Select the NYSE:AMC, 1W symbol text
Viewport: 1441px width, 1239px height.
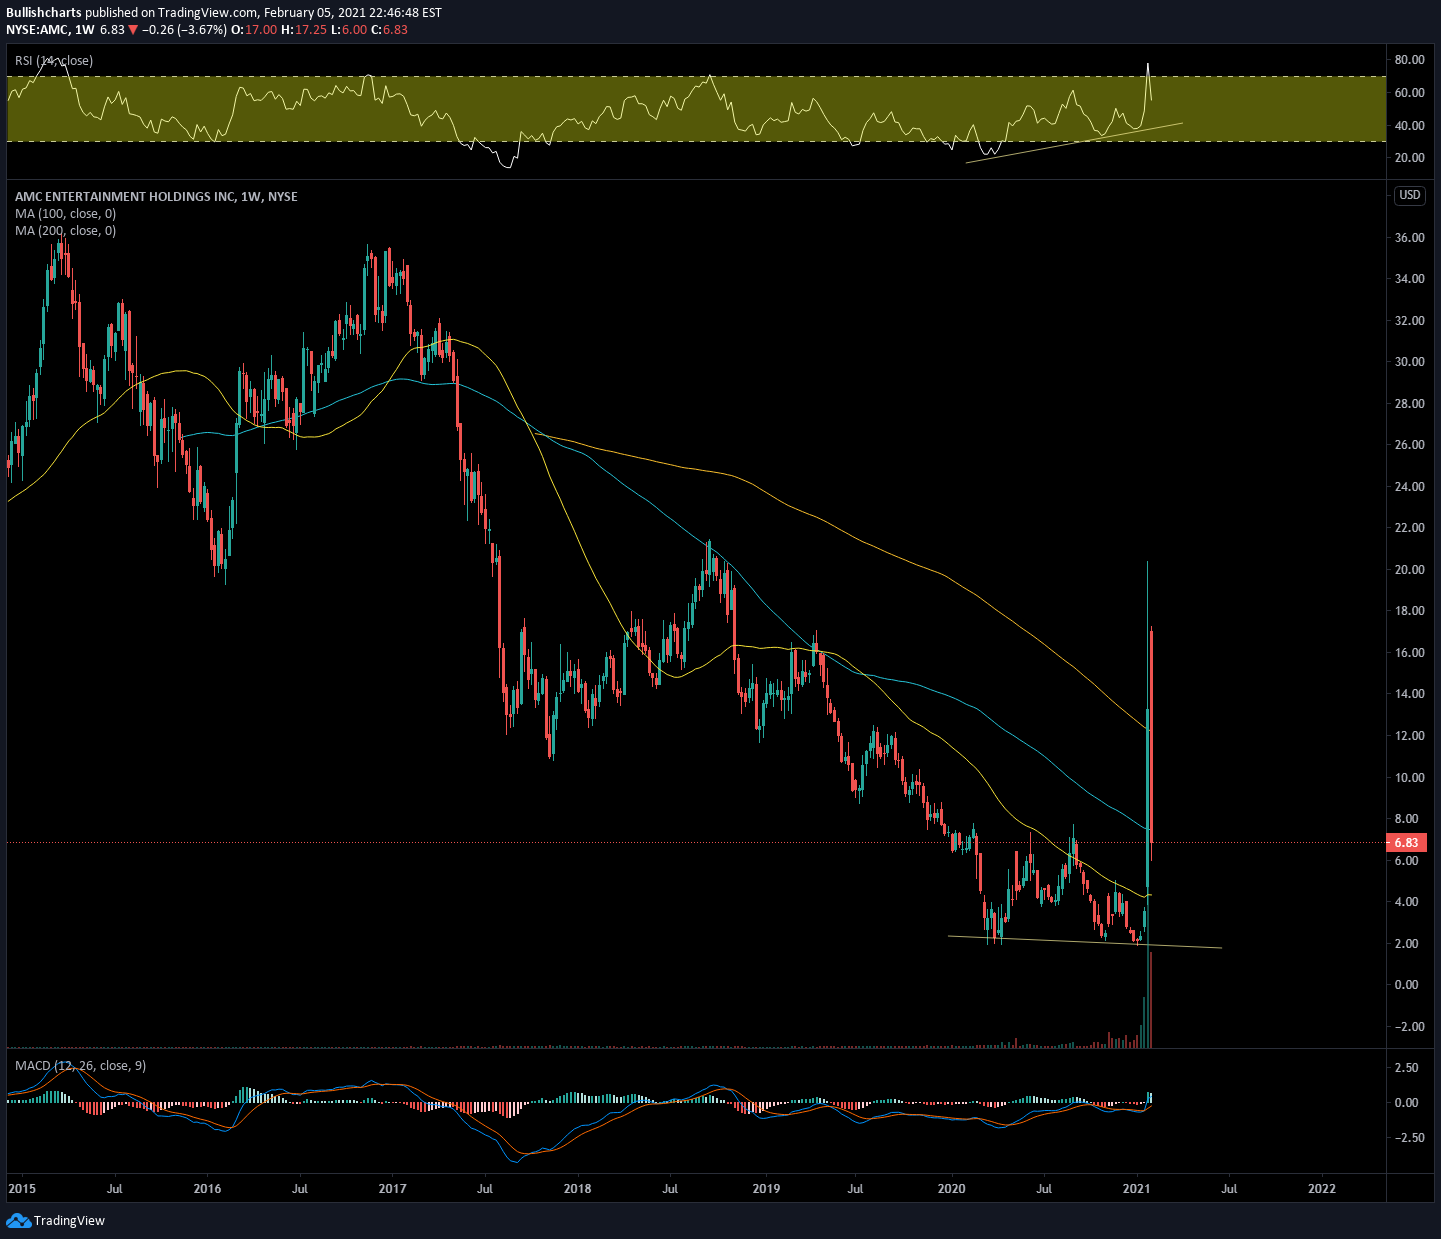[50, 30]
